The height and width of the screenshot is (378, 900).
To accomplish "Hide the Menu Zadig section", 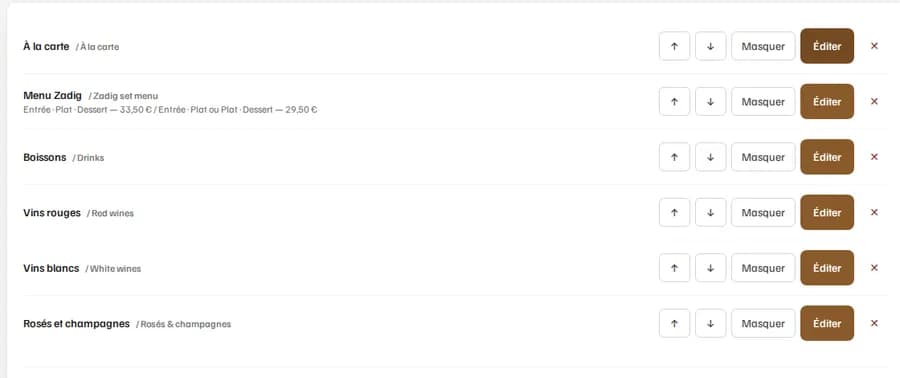I will click(763, 102).
